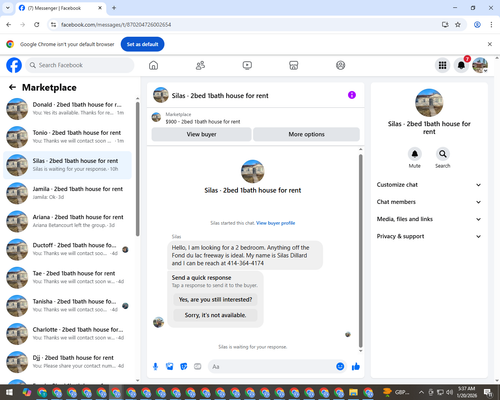Click the taskbar volume speaker icon
The height and width of the screenshot is (400, 500).
[449, 392]
